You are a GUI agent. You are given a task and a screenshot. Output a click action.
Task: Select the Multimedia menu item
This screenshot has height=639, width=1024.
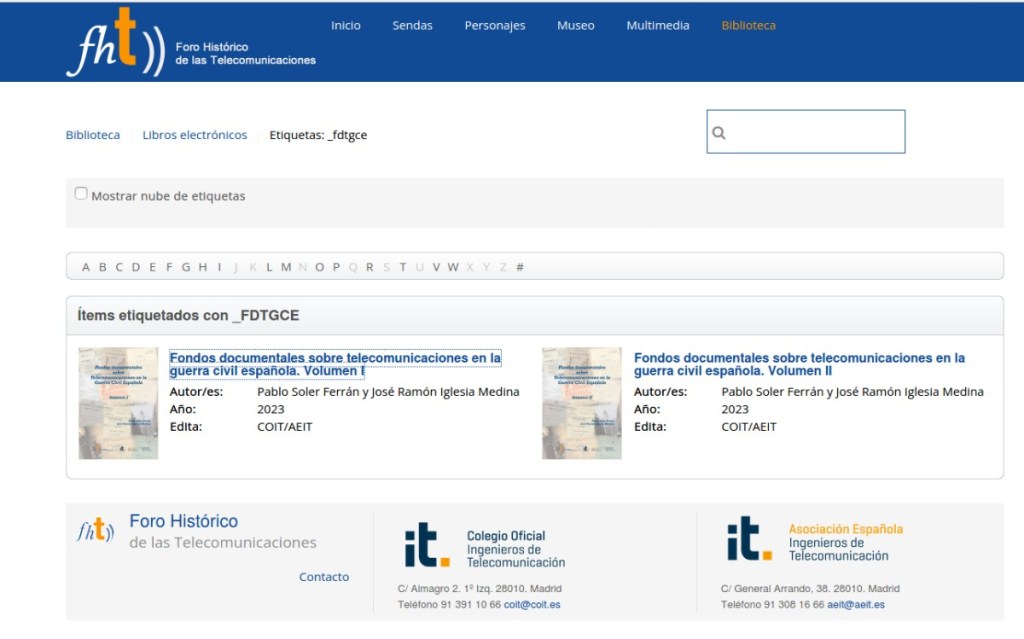657,26
